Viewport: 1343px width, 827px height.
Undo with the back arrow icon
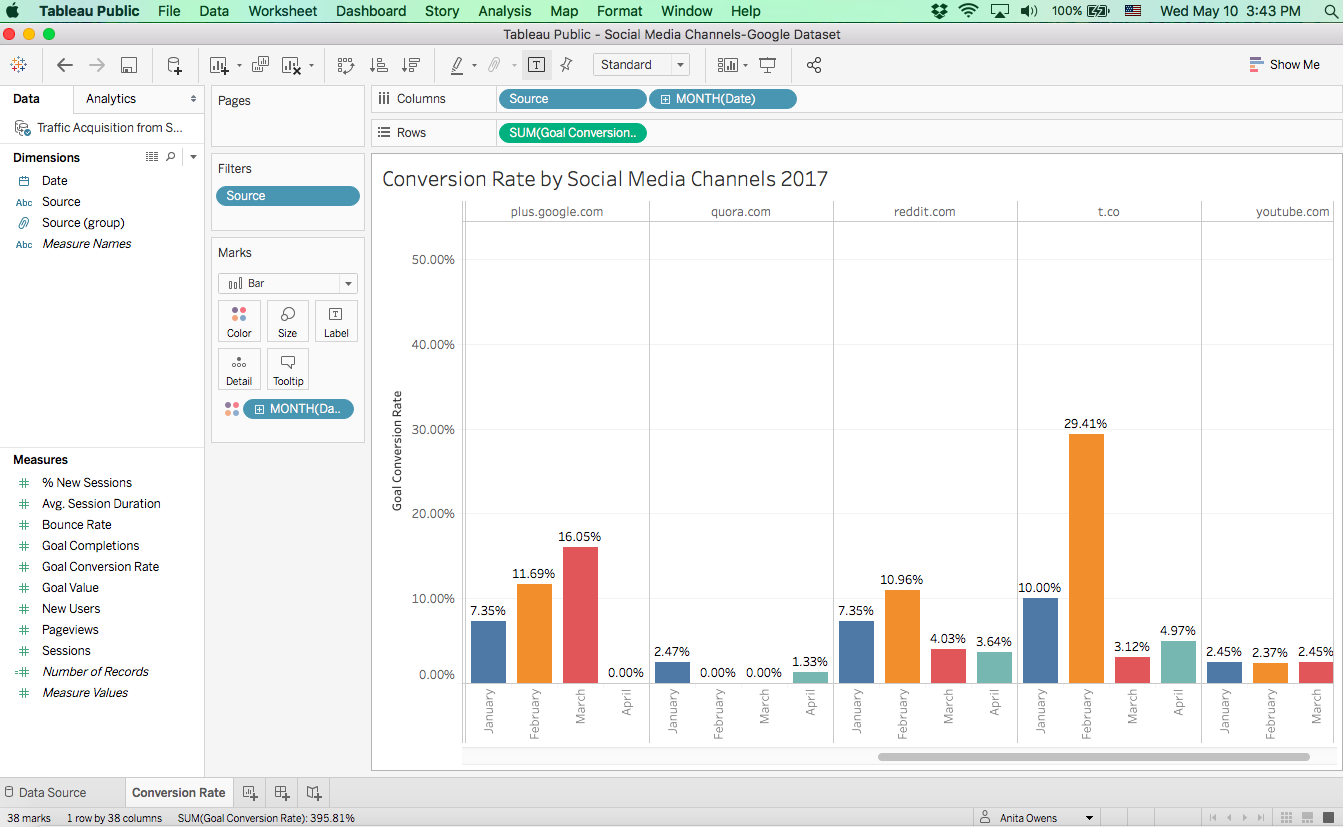pyautogui.click(x=65, y=65)
